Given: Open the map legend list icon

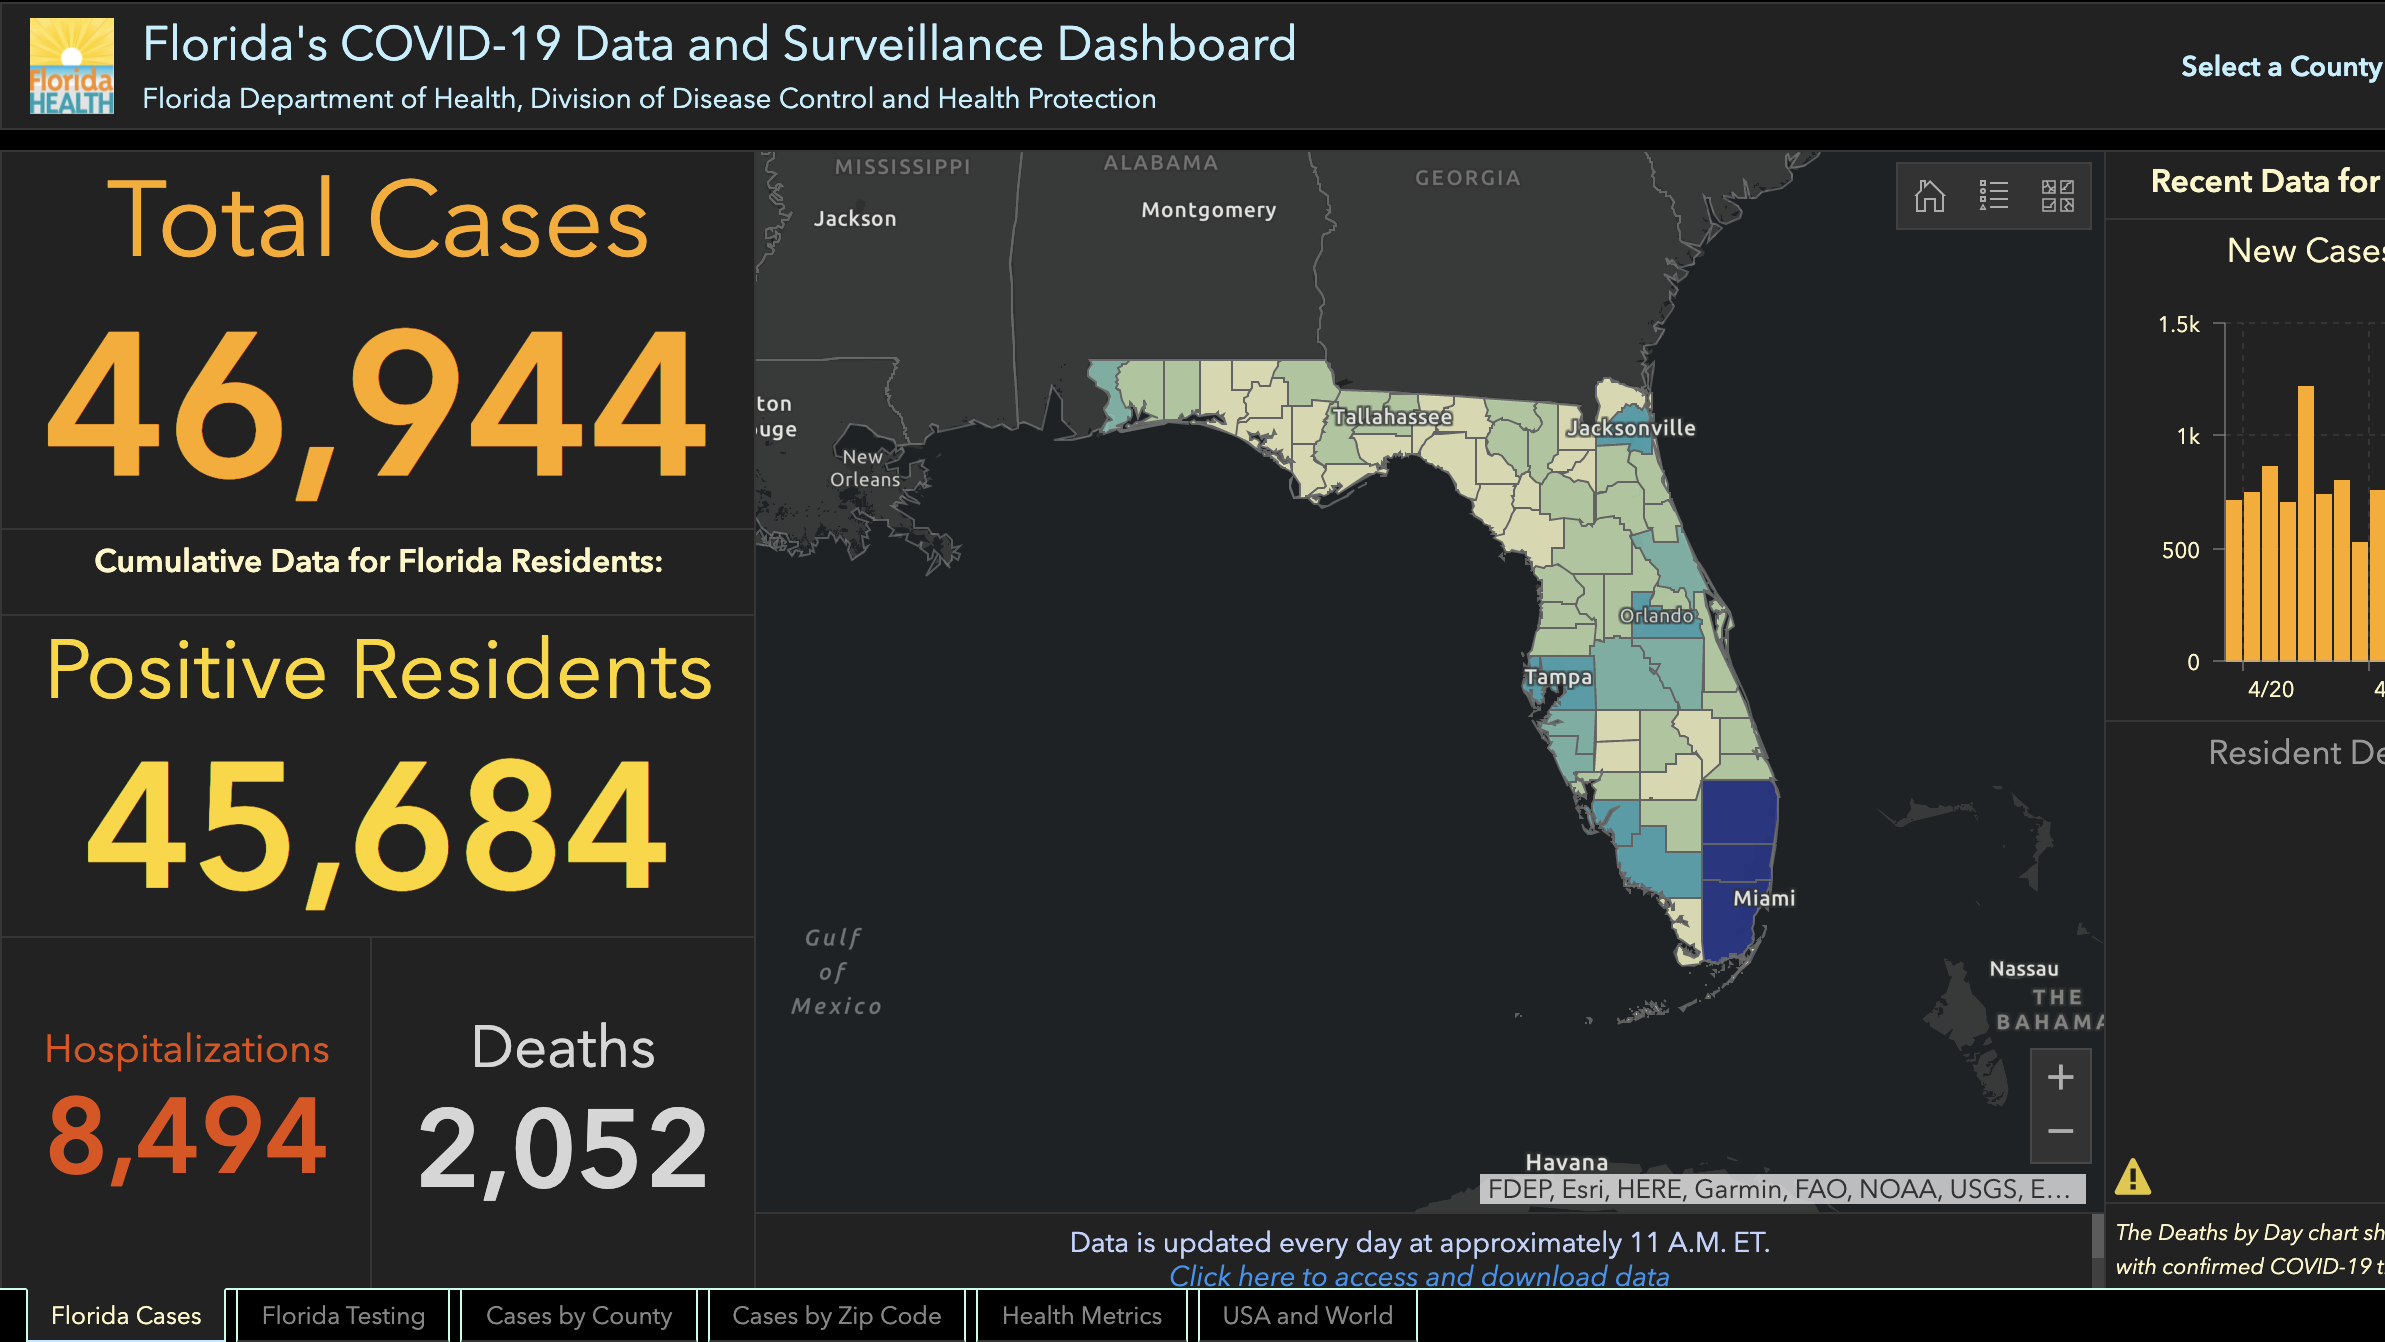Looking at the screenshot, I should (1993, 196).
